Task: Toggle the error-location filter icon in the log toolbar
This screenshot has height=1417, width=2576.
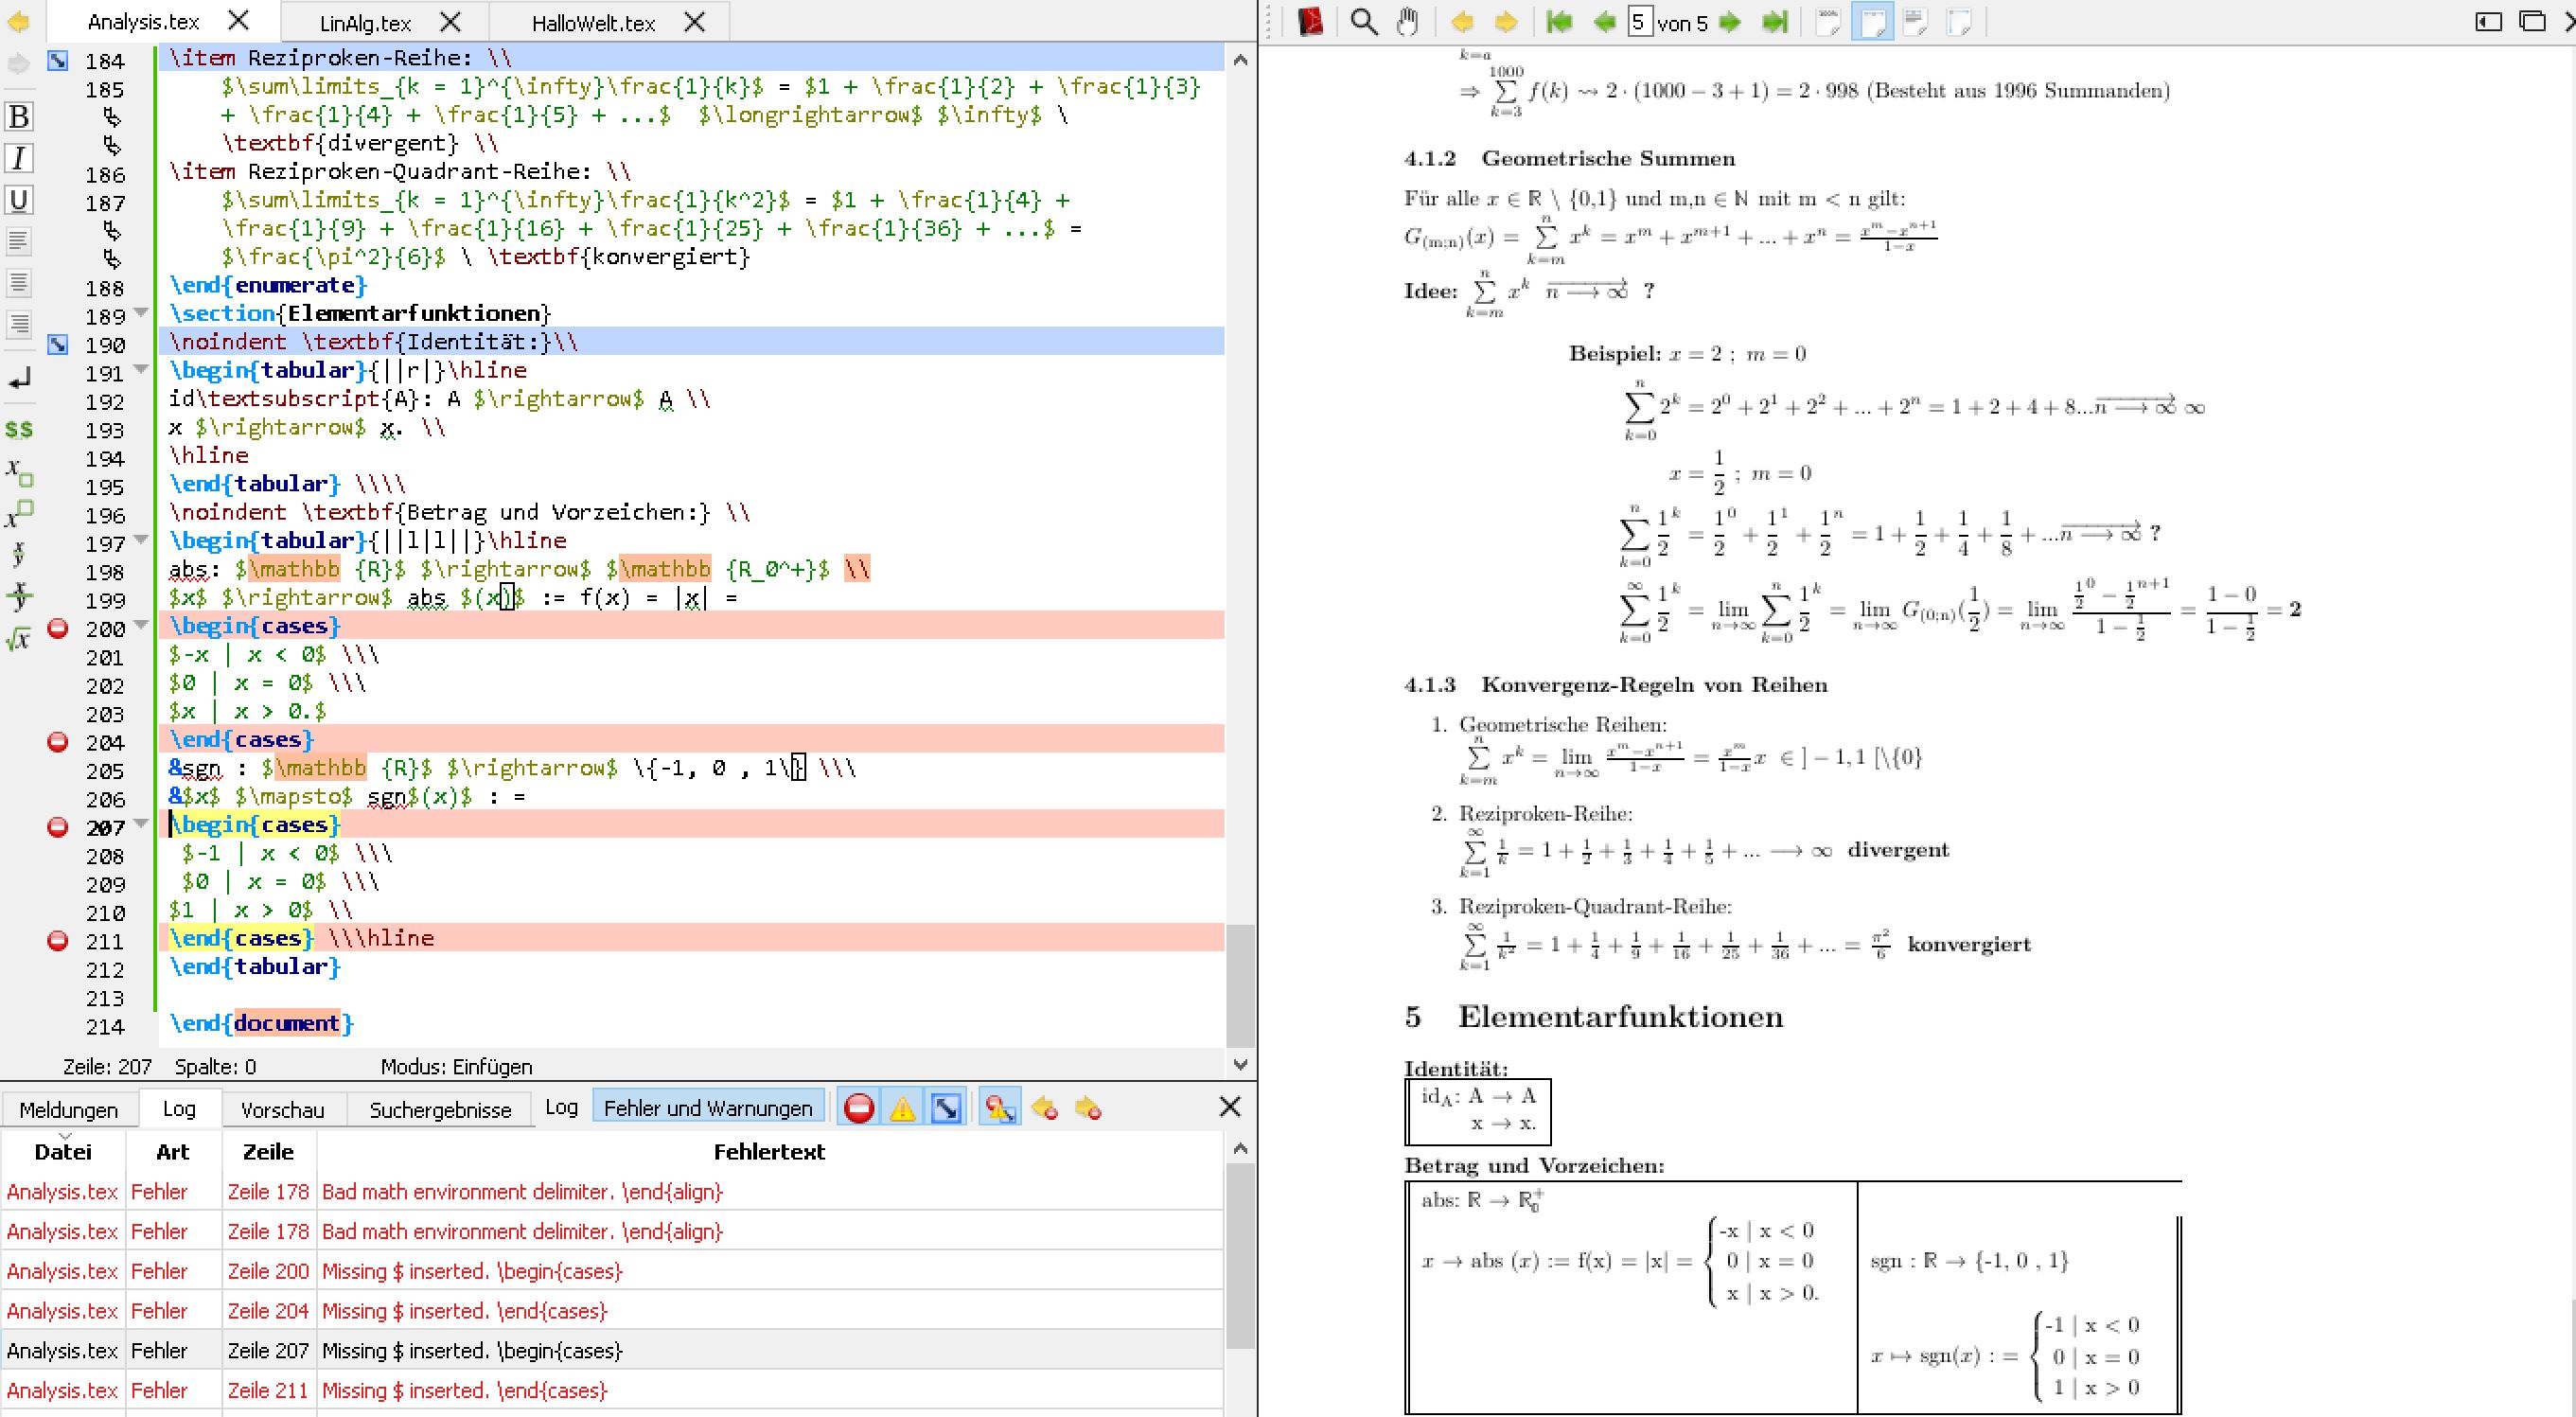Action: 999,1108
